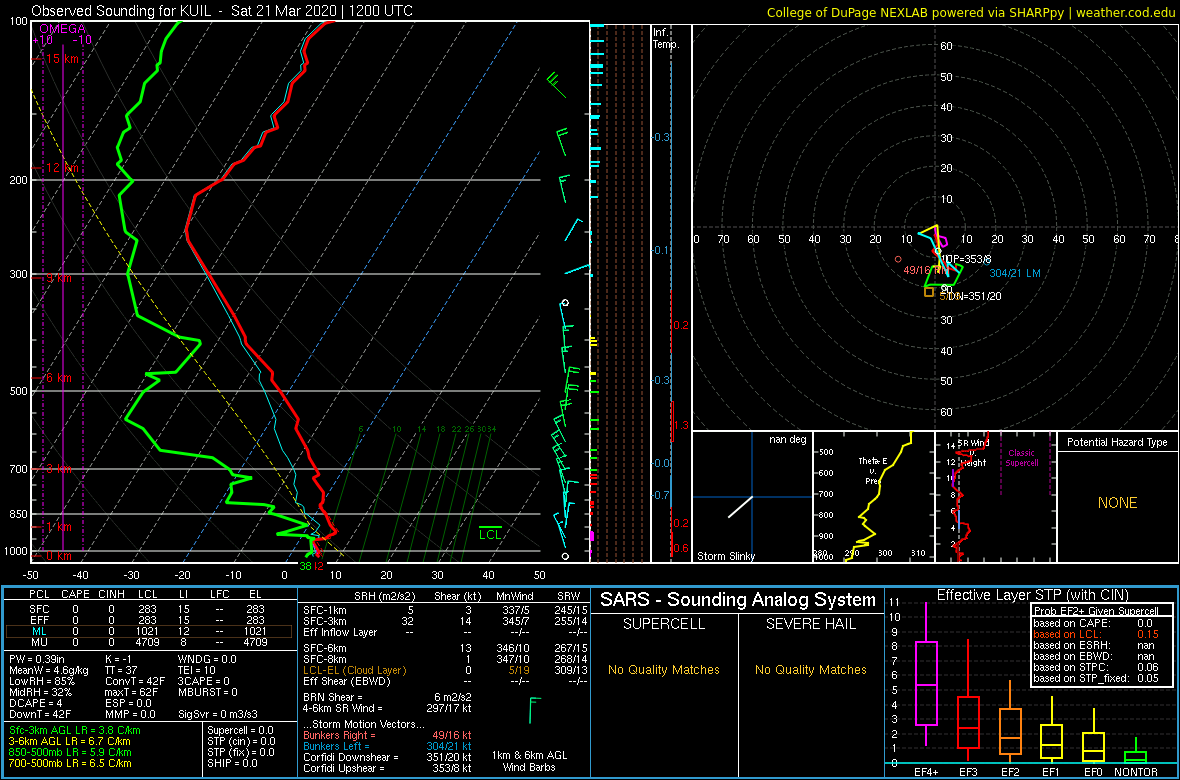Viewport: 1180px width, 780px height.
Task: Click the 1km & 6km wind barb symbol
Action: coord(535,708)
